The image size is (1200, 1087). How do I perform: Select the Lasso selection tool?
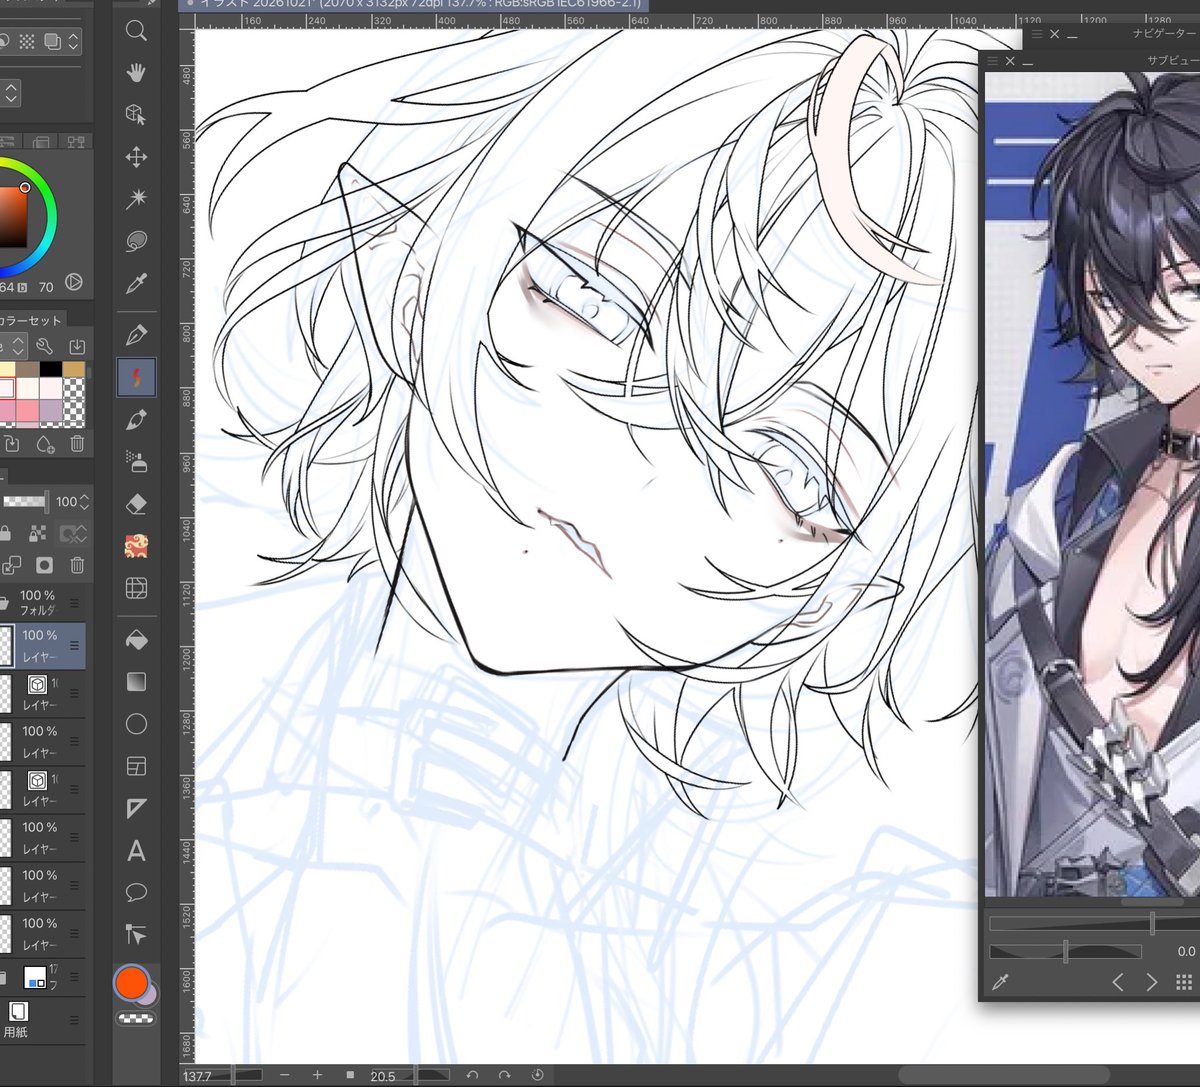pyautogui.click(x=136, y=241)
